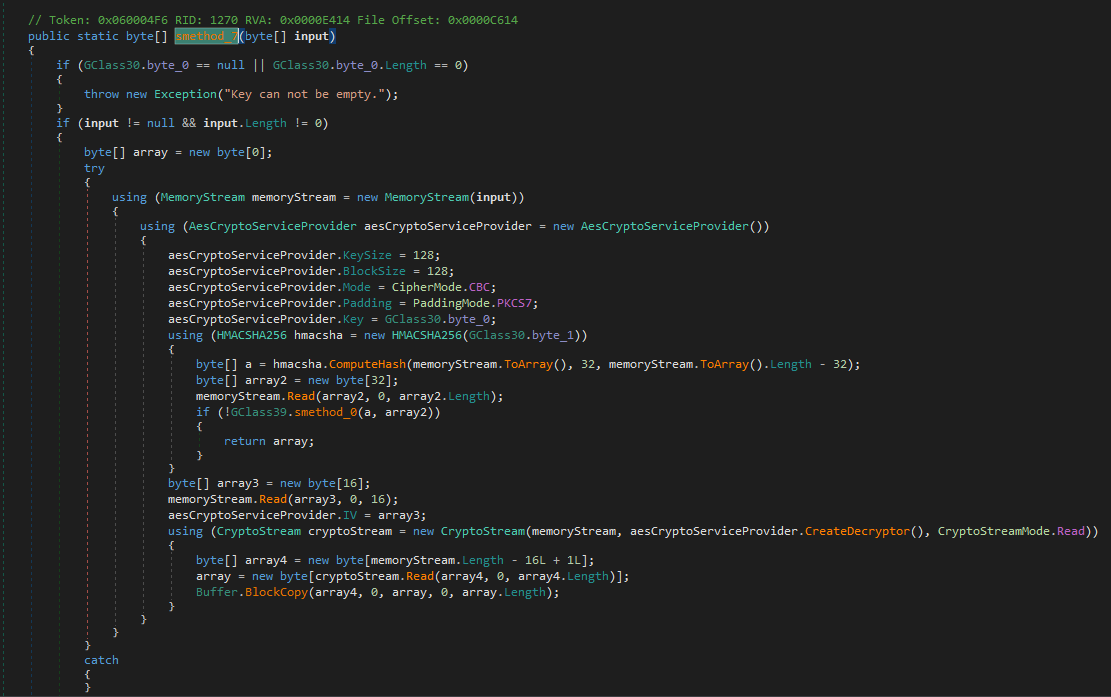Click the highlighted smethod_7 method name

(206, 36)
